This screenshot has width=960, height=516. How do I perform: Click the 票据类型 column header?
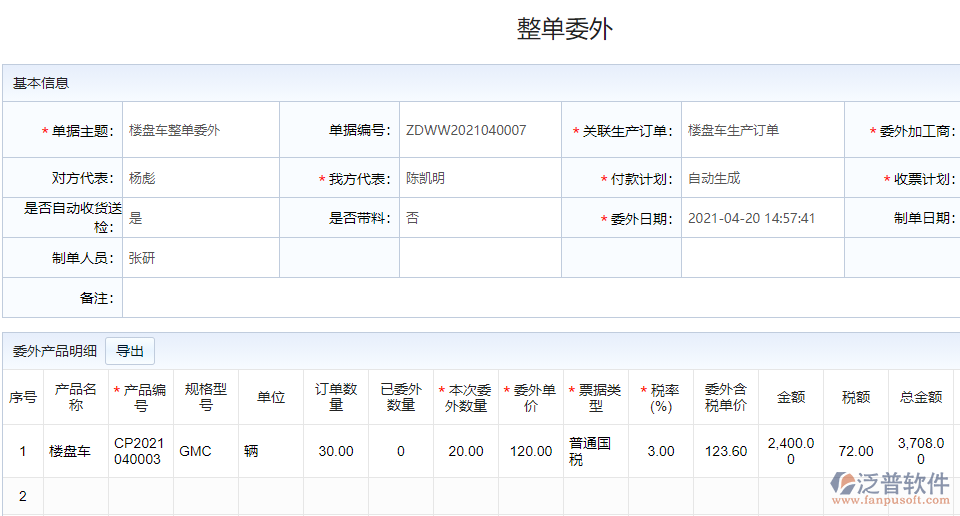tap(596, 397)
